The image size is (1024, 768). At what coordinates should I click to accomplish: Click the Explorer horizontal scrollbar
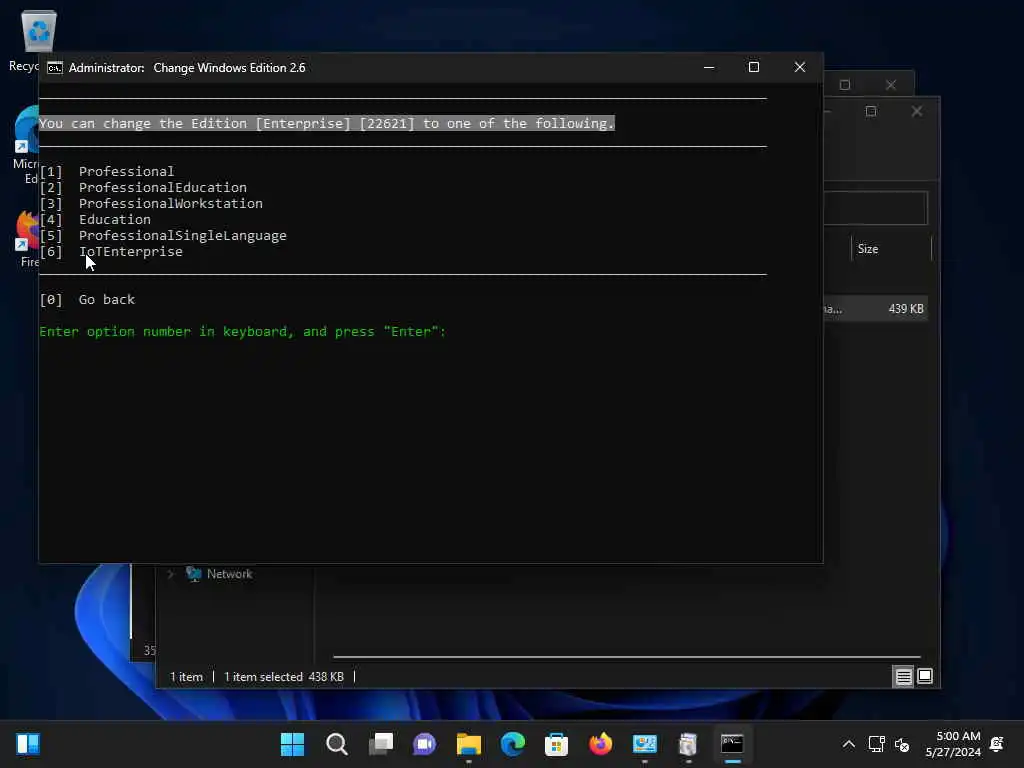coord(626,657)
